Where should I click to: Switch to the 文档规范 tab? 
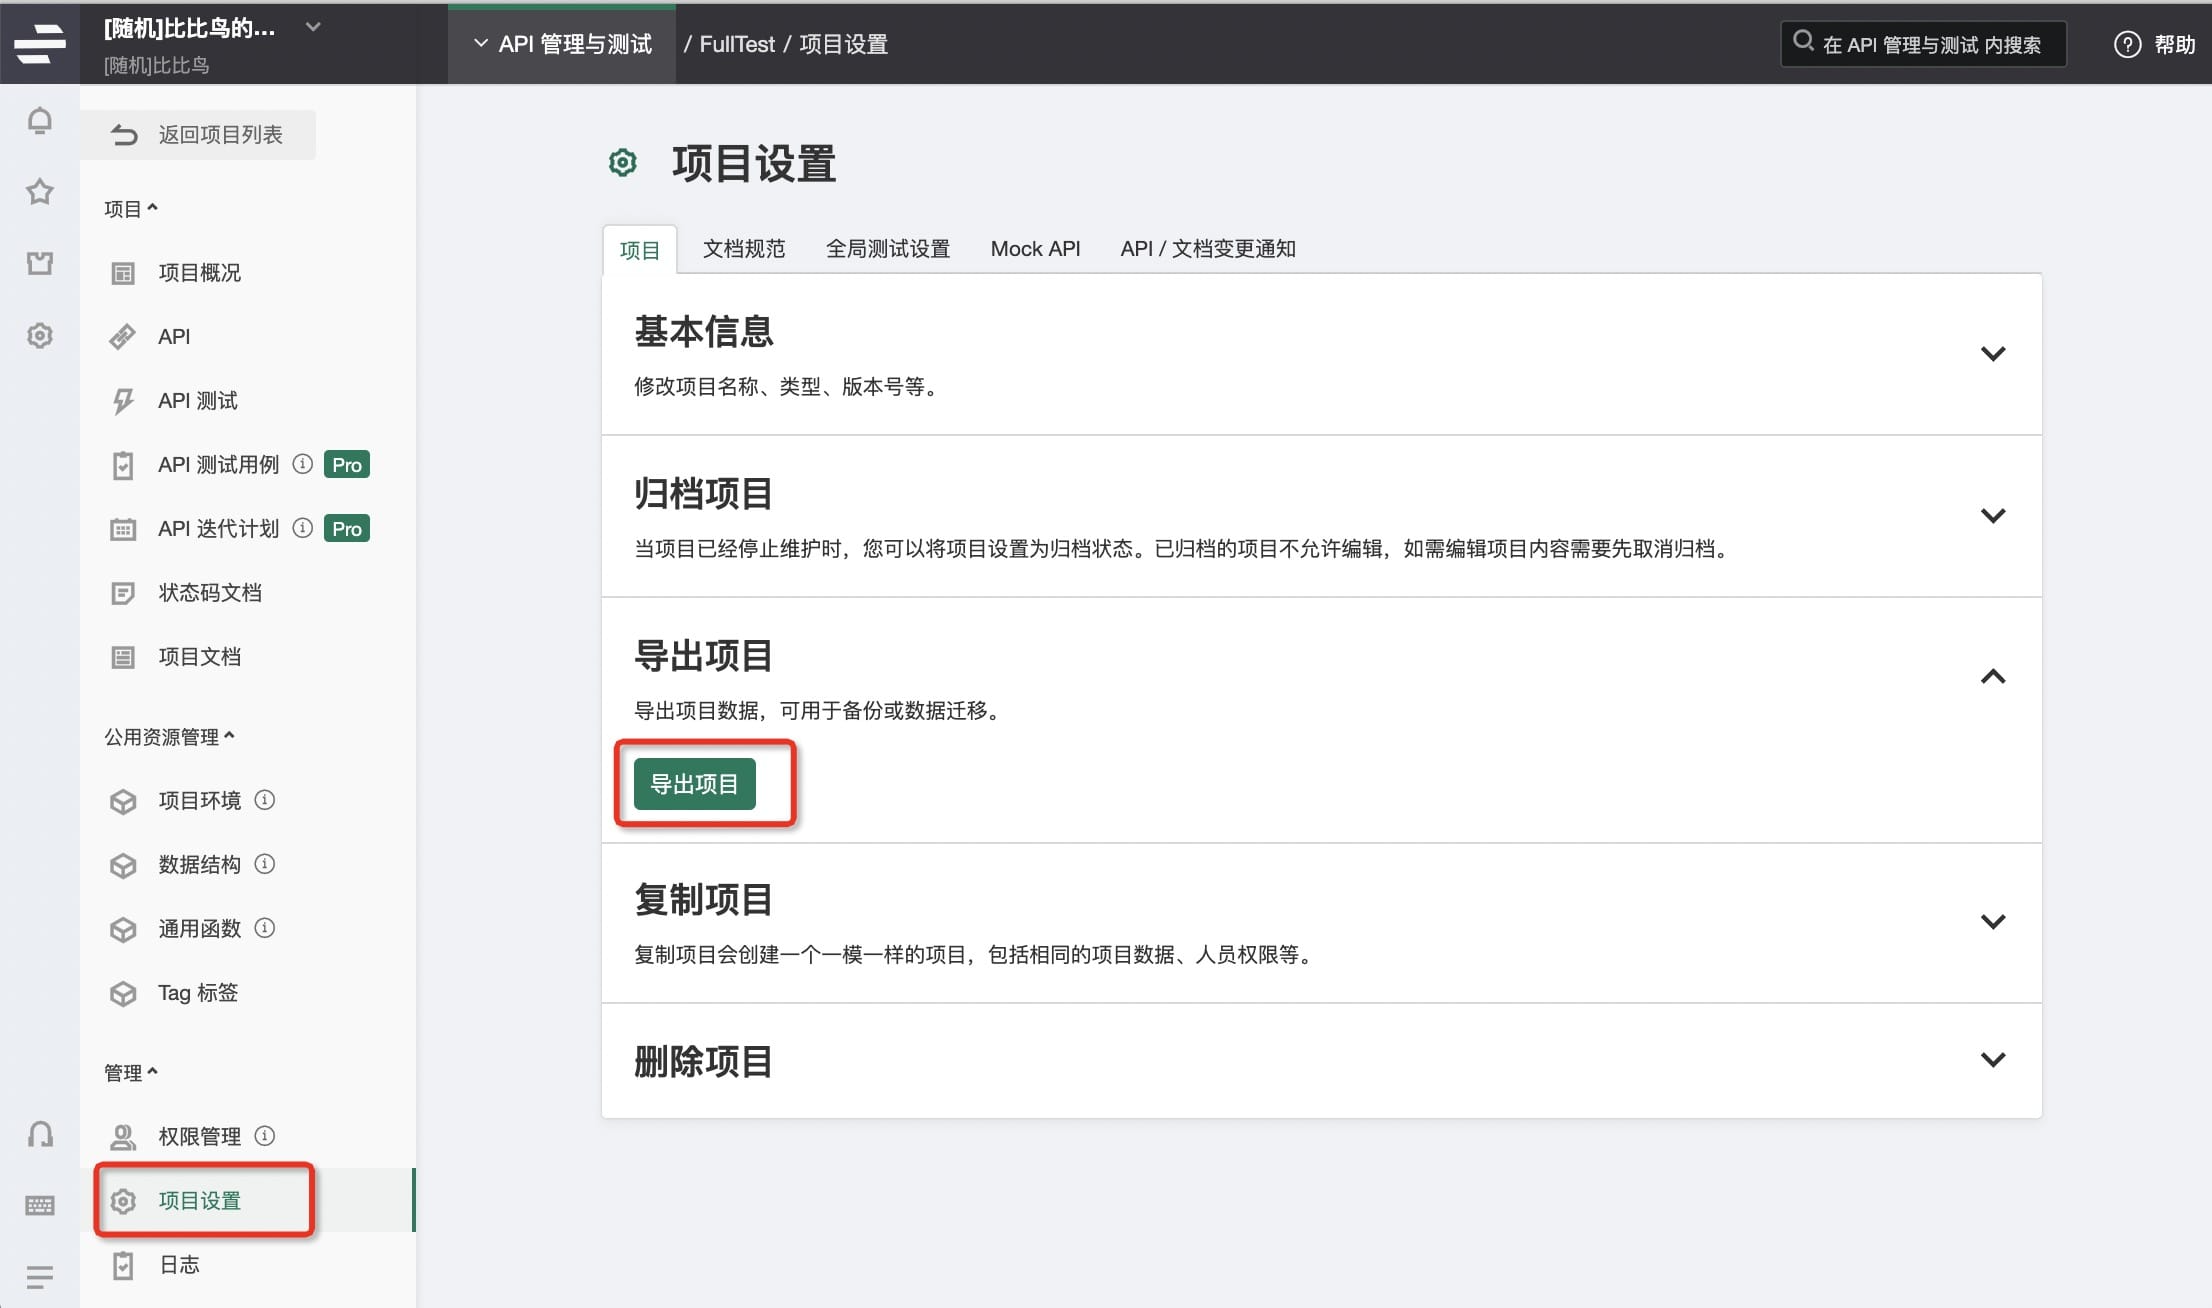tap(743, 249)
